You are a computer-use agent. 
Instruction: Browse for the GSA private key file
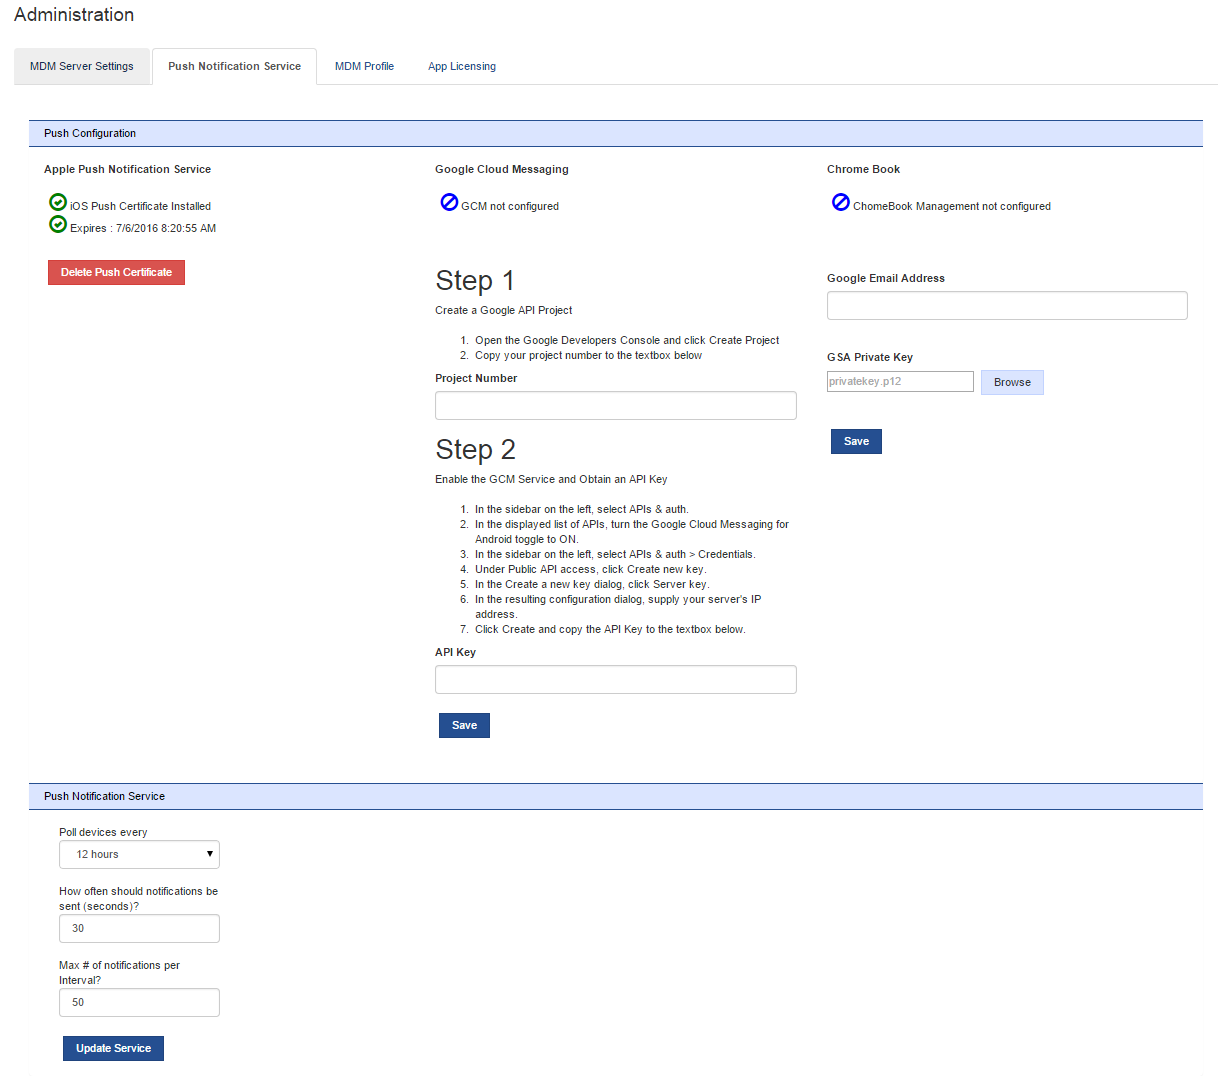tap(1012, 382)
